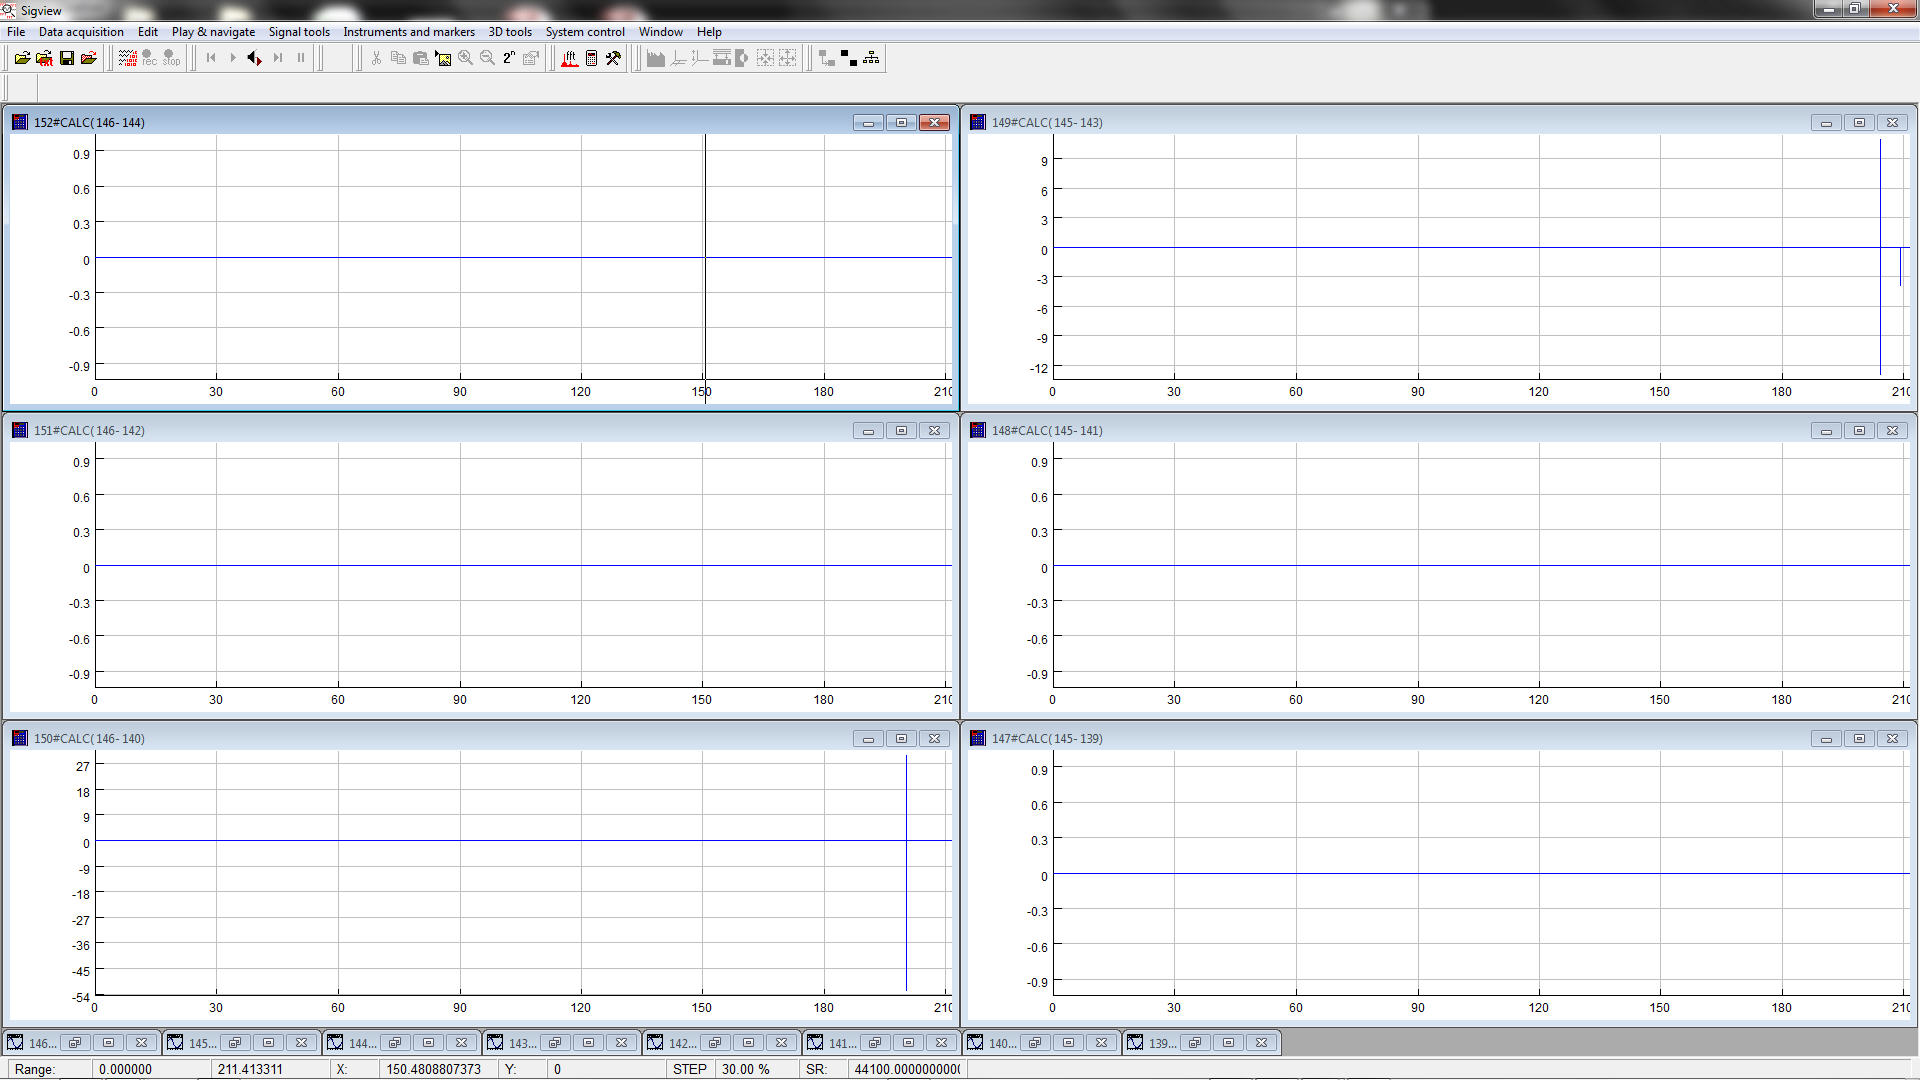This screenshot has height=1080, width=1920.
Task: Open the control window tree-structure icon
Action: tap(871, 58)
